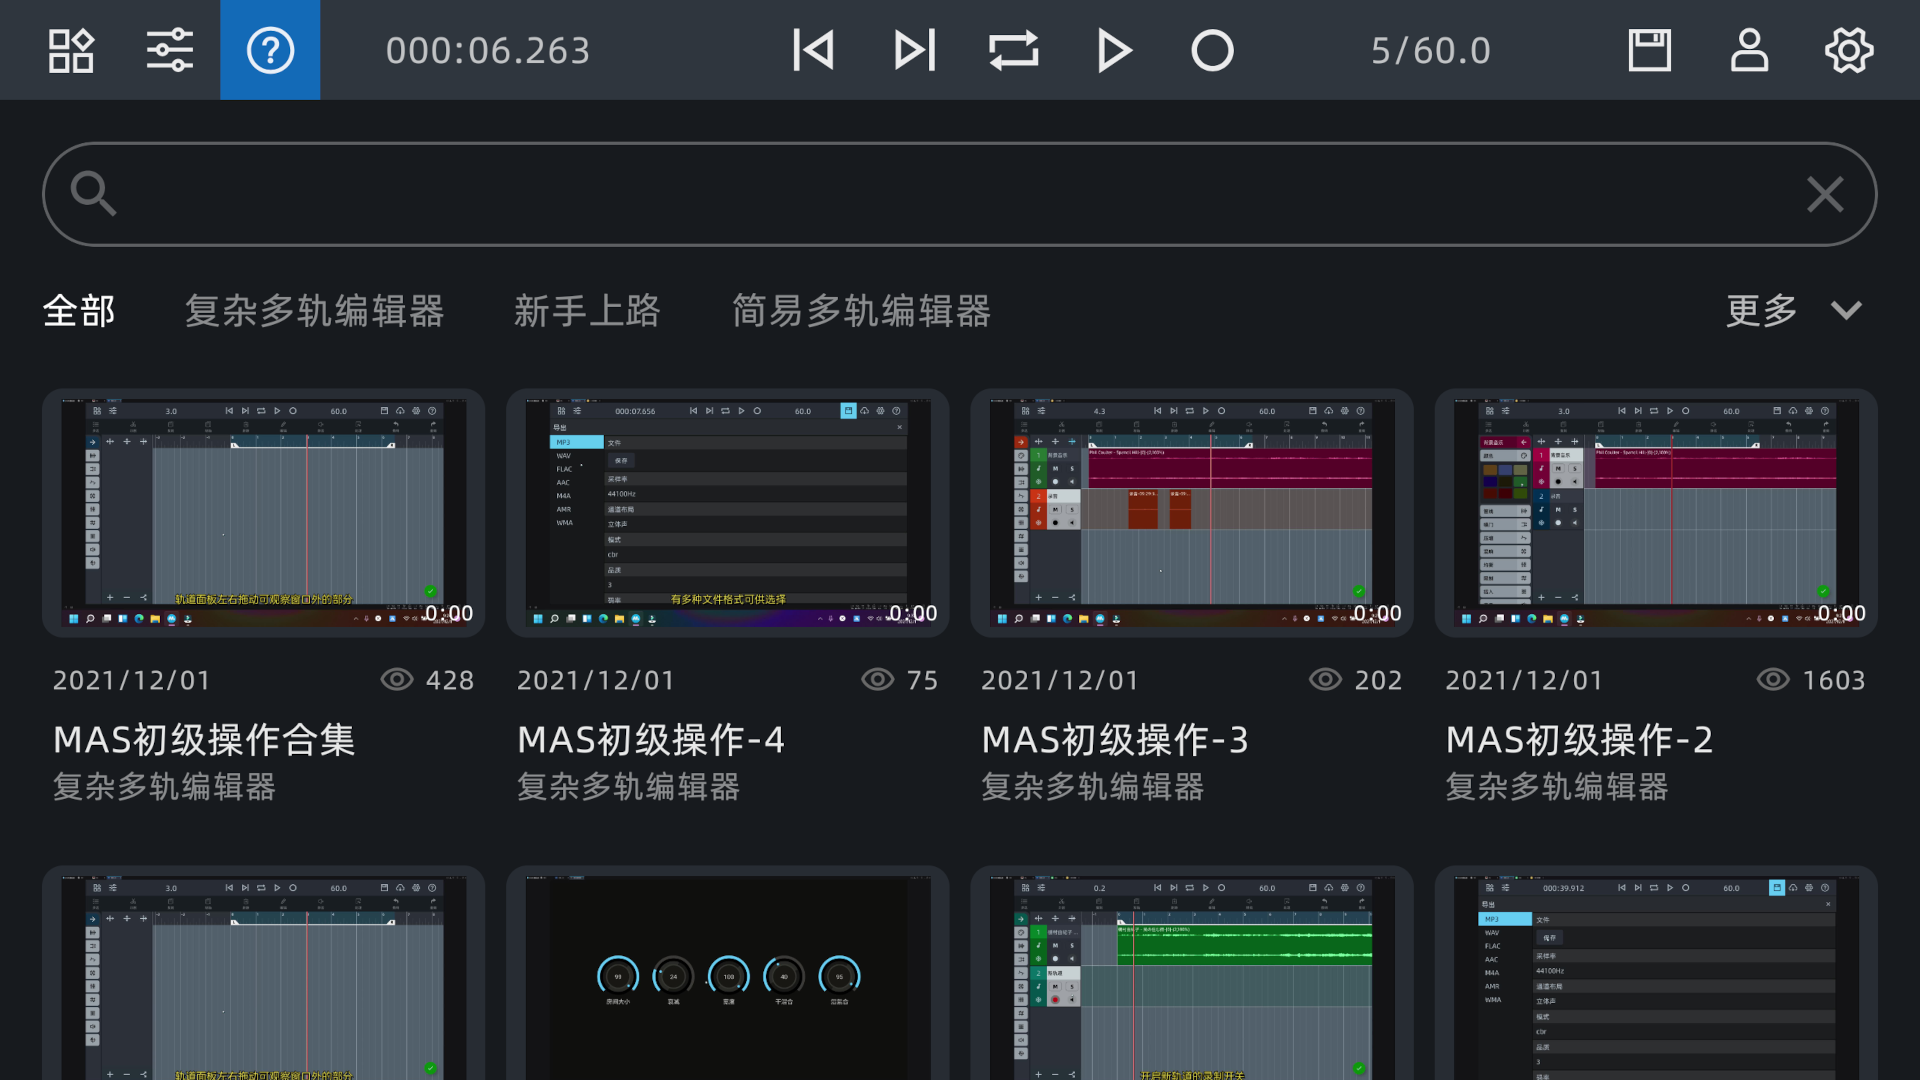
Task: Open the project layout panel icon
Action: pyautogui.click(x=70, y=49)
